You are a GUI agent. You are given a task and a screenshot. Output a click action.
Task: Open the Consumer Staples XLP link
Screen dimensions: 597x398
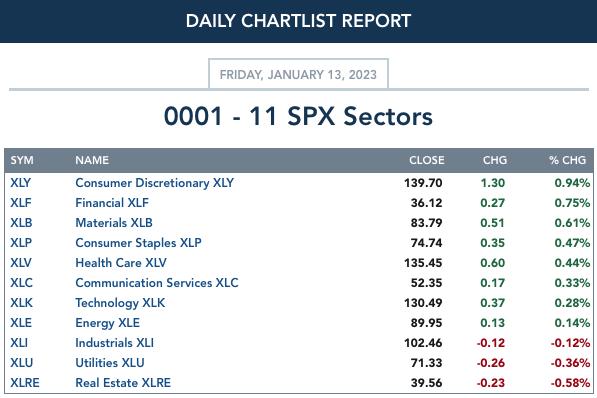(x=139, y=243)
